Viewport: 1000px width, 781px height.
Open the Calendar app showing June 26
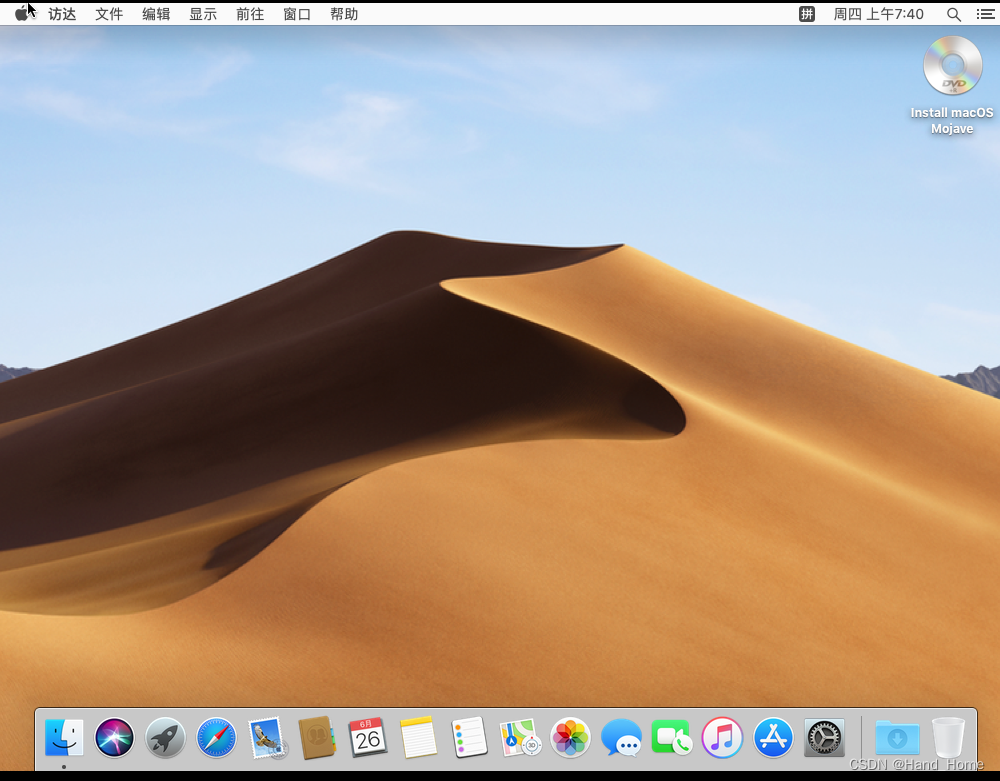(x=368, y=738)
